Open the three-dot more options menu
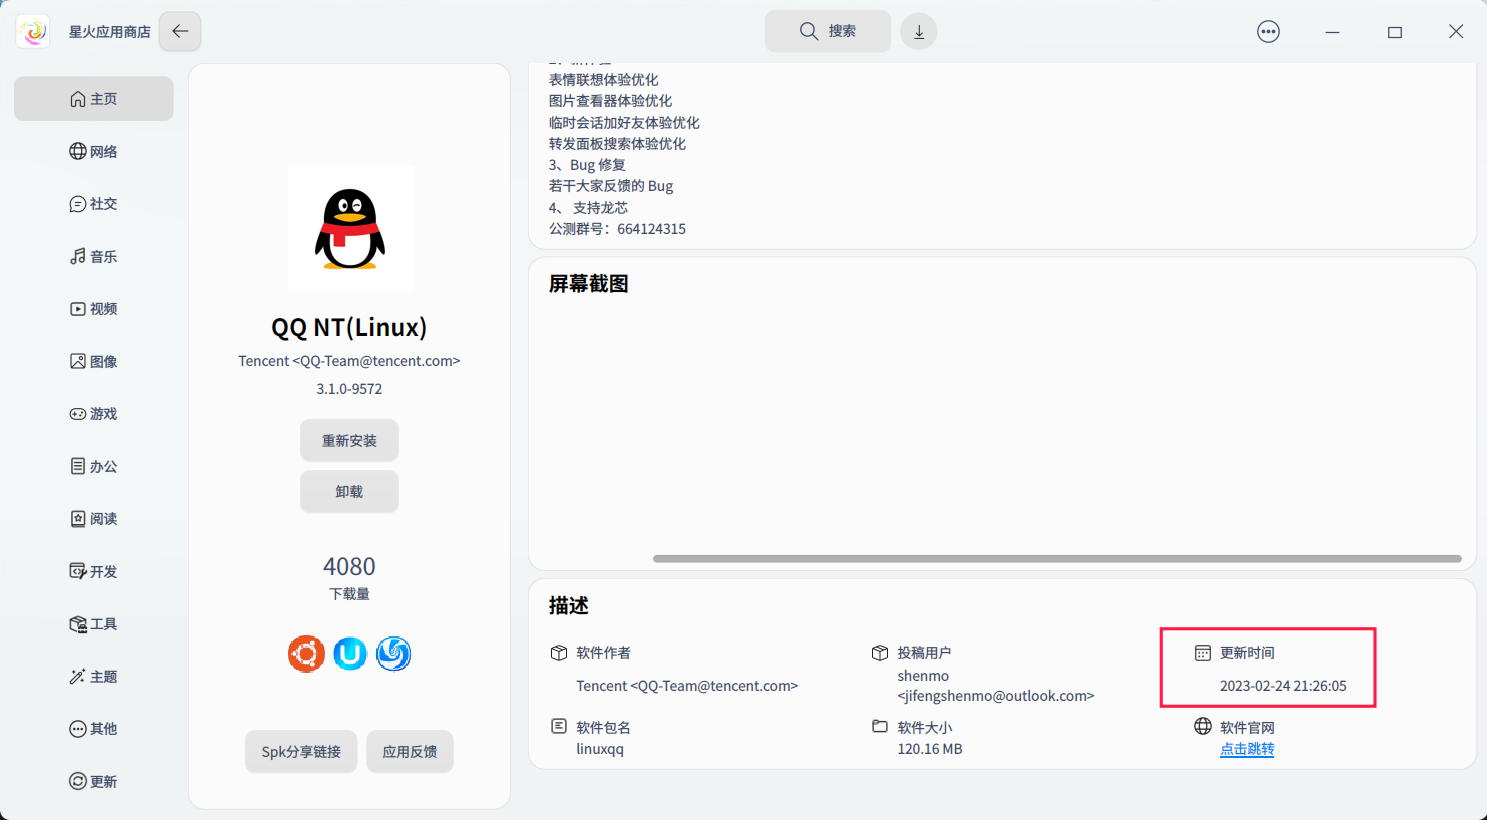 click(1268, 31)
